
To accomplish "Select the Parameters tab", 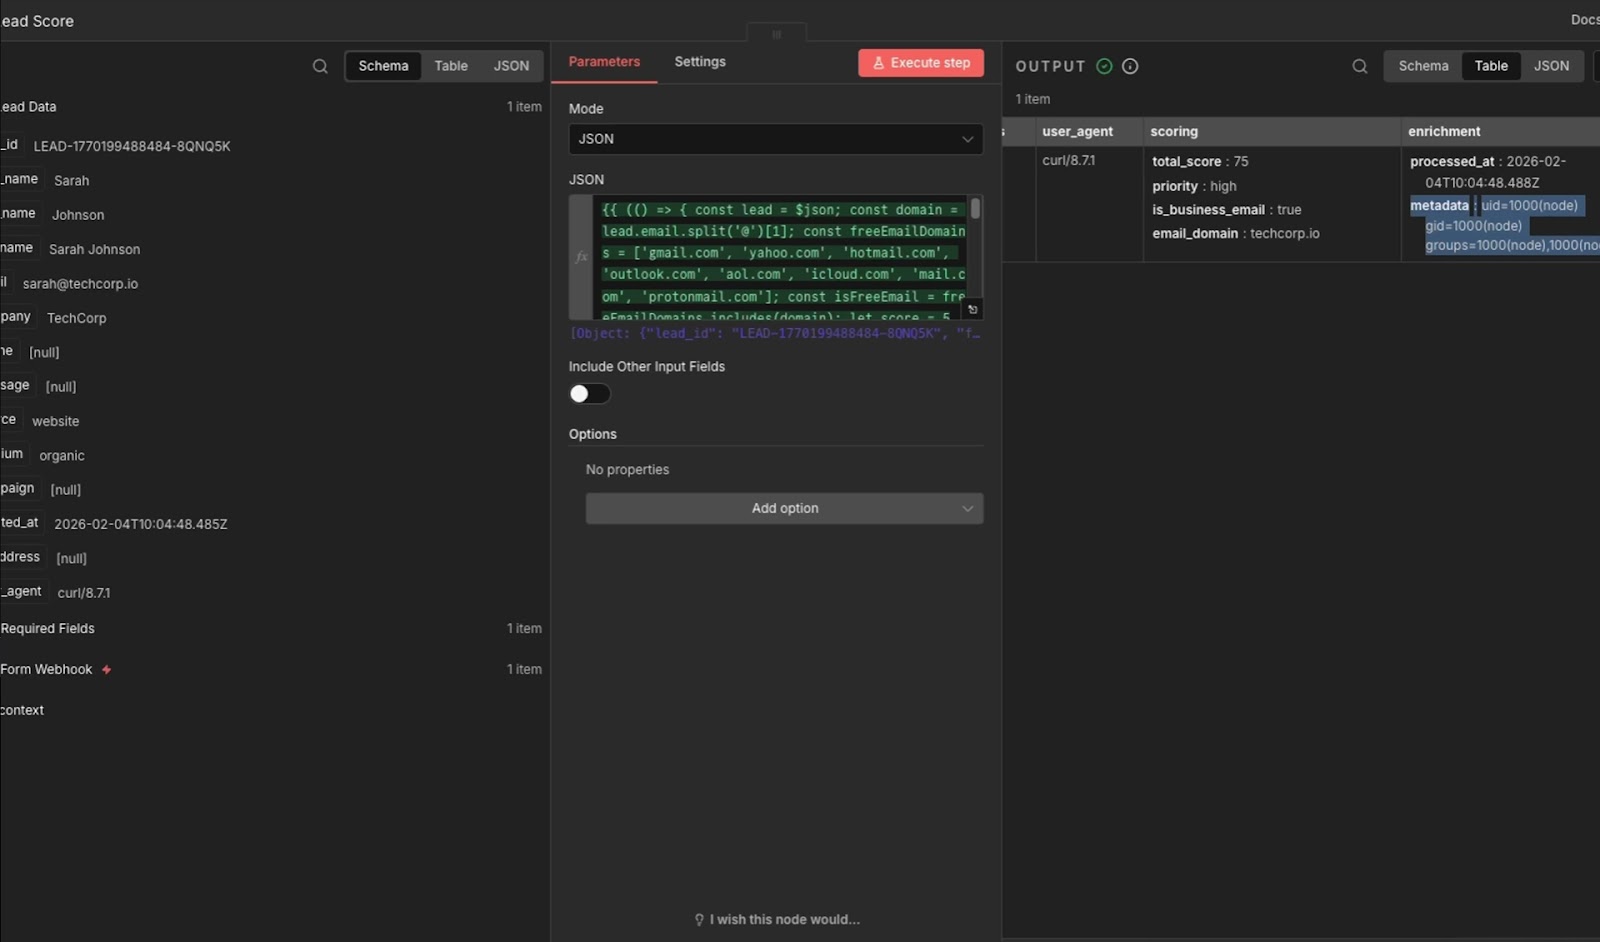I will (x=604, y=62).
